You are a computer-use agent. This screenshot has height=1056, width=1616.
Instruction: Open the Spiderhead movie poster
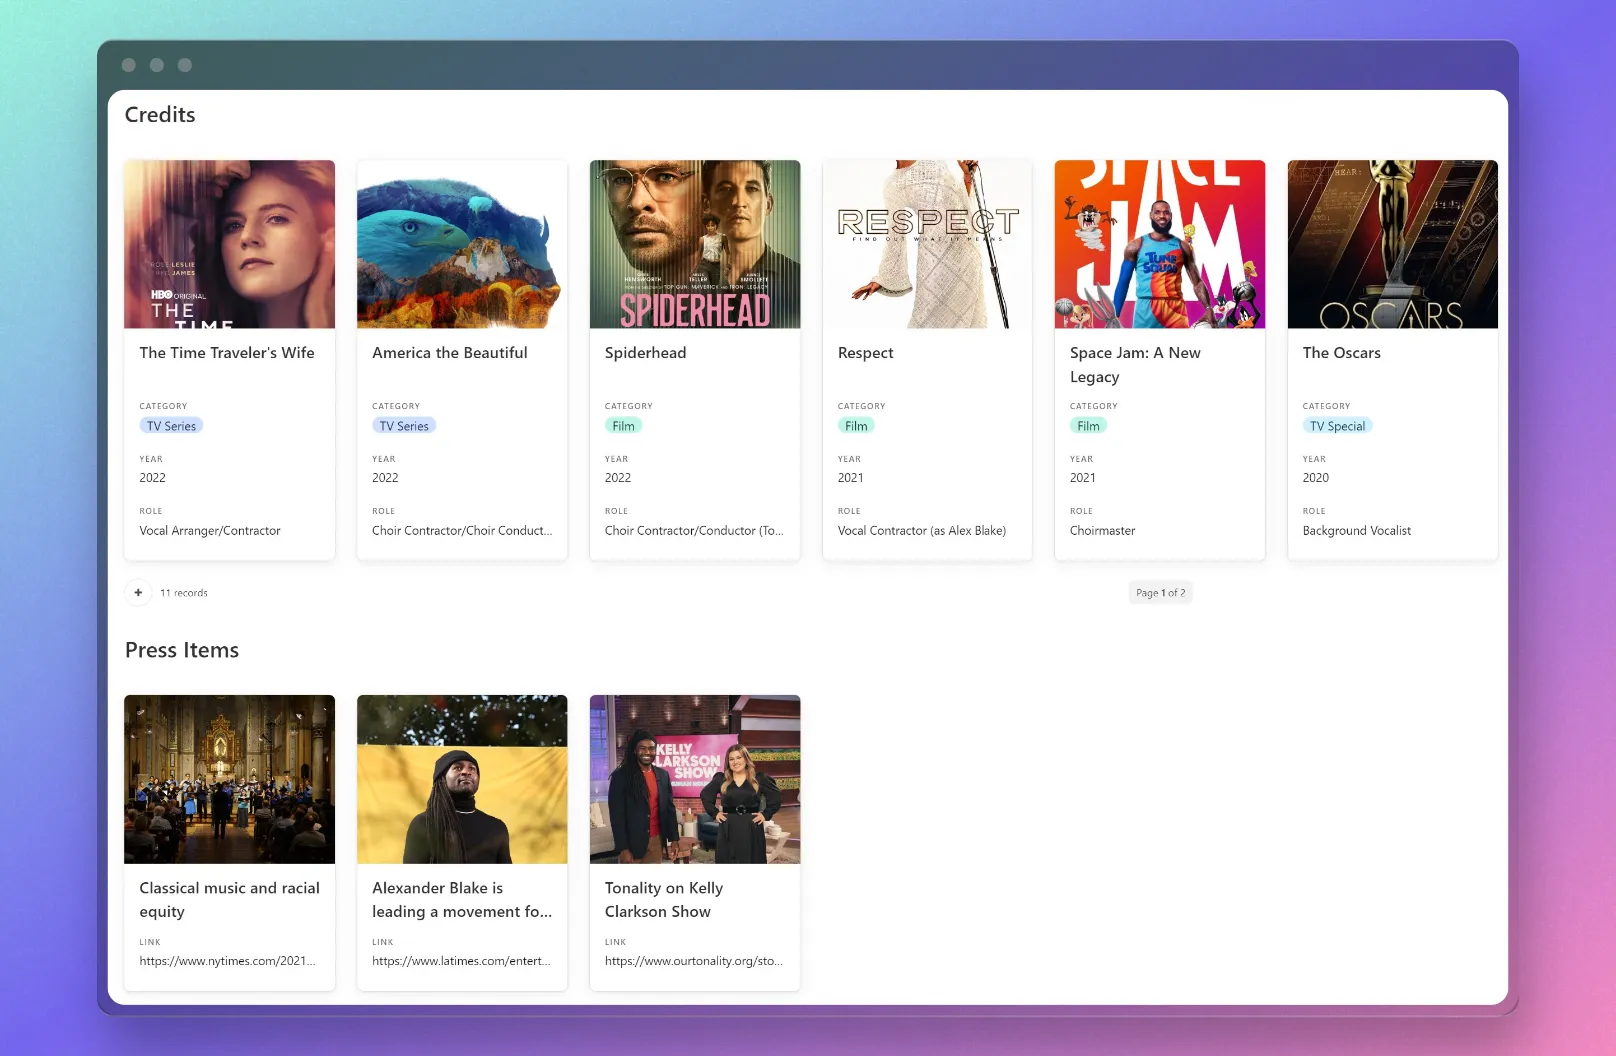(x=694, y=243)
